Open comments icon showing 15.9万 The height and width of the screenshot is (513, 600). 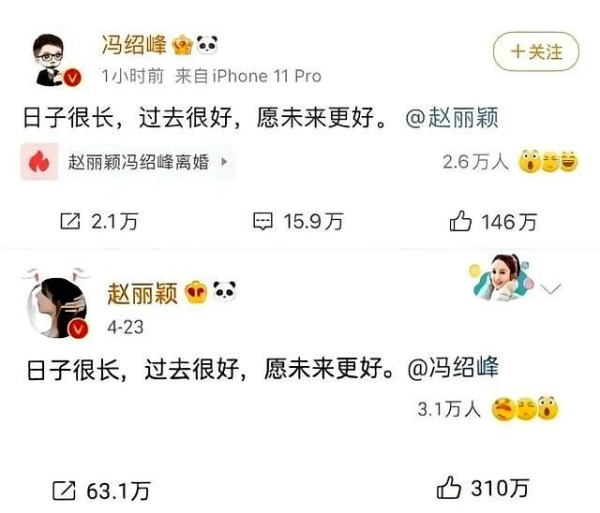pos(263,221)
